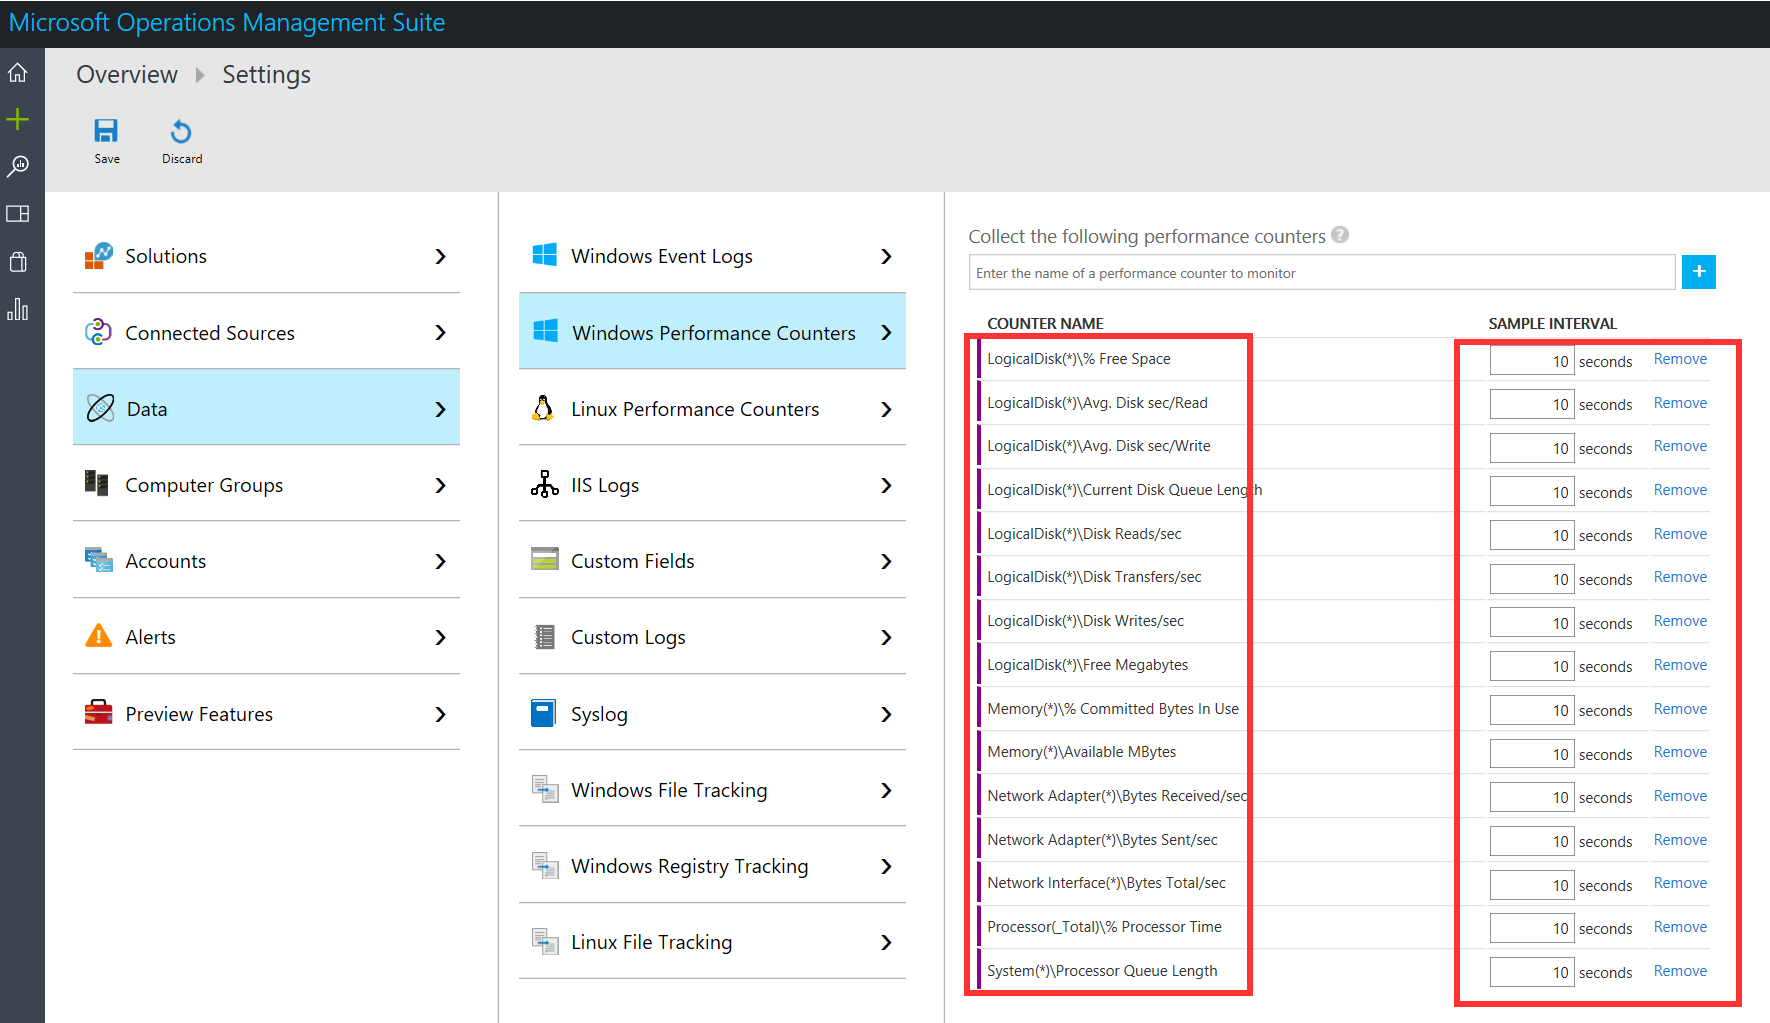Go to Home icon in left sidebar
1770x1023 pixels.
(18, 73)
